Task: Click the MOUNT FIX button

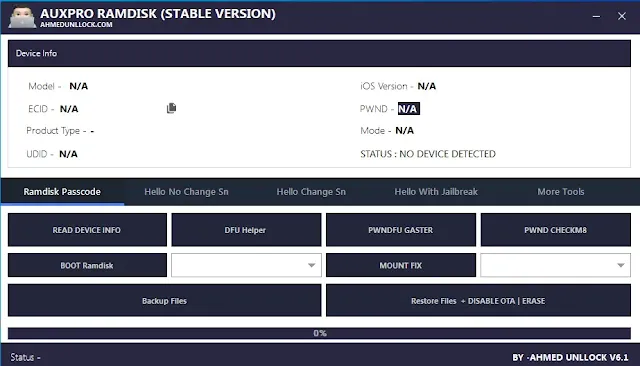Action: tap(401, 265)
